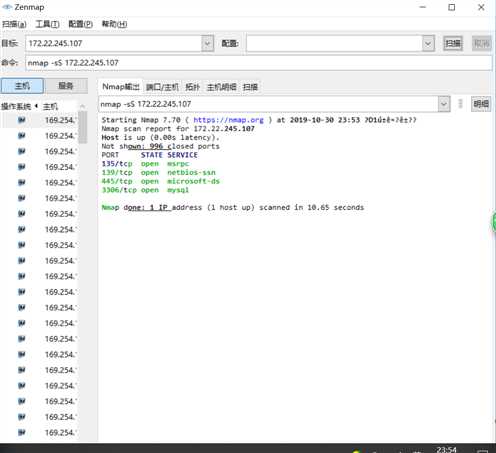This screenshot has height=453, width=496.
Task: Click the host list scroll-up arrow
Action: coord(83,106)
